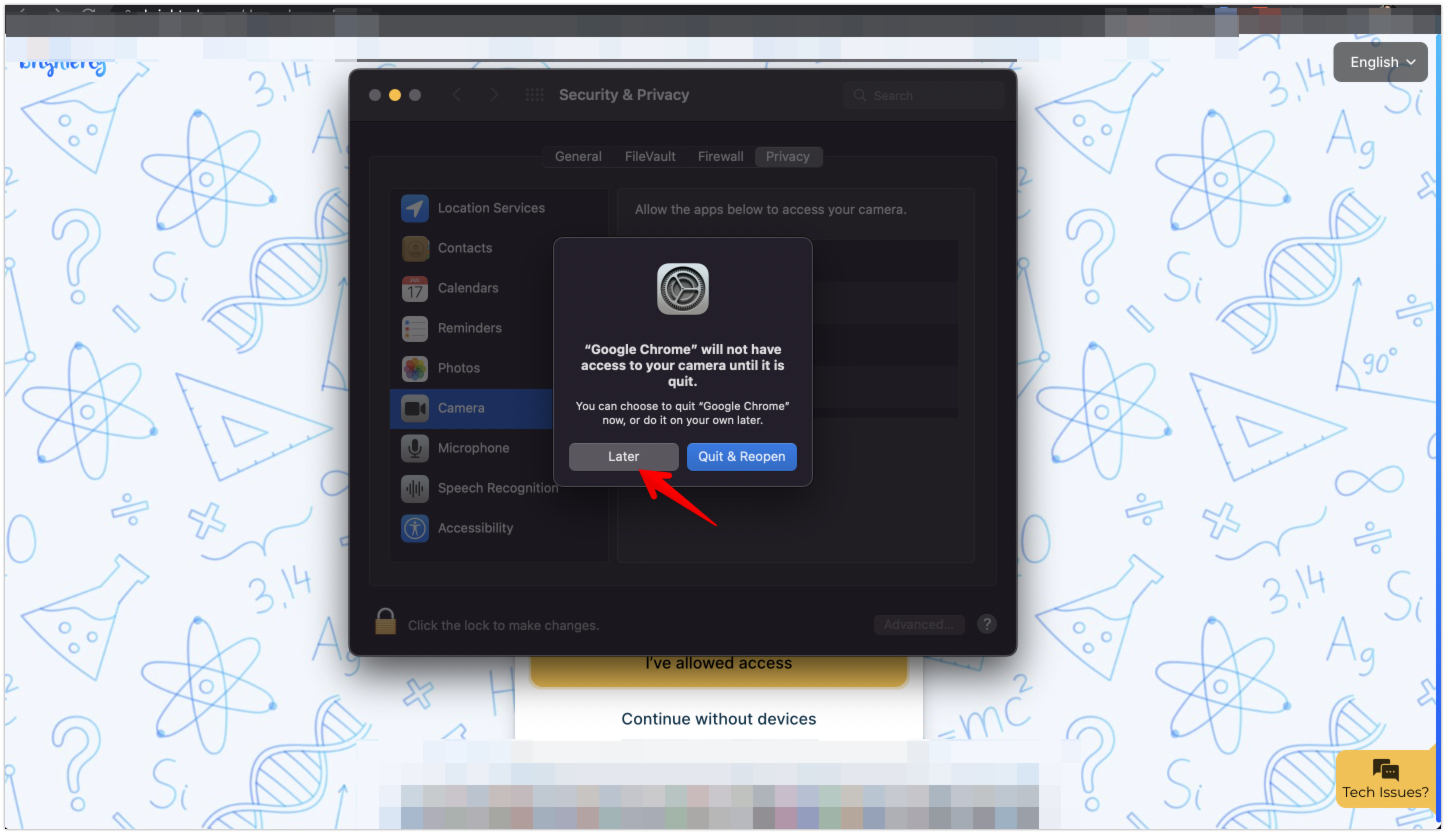Viewport: 1446px width, 834px height.
Task: Click the Advanced... button
Action: click(919, 624)
